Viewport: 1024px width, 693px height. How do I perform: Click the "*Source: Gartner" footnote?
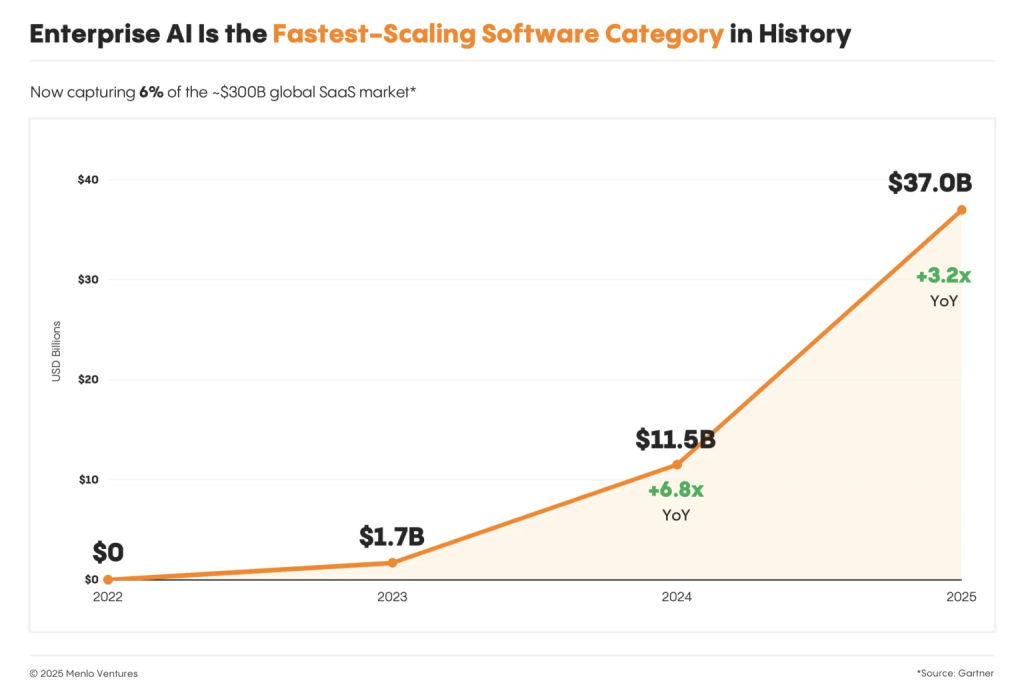[955, 673]
